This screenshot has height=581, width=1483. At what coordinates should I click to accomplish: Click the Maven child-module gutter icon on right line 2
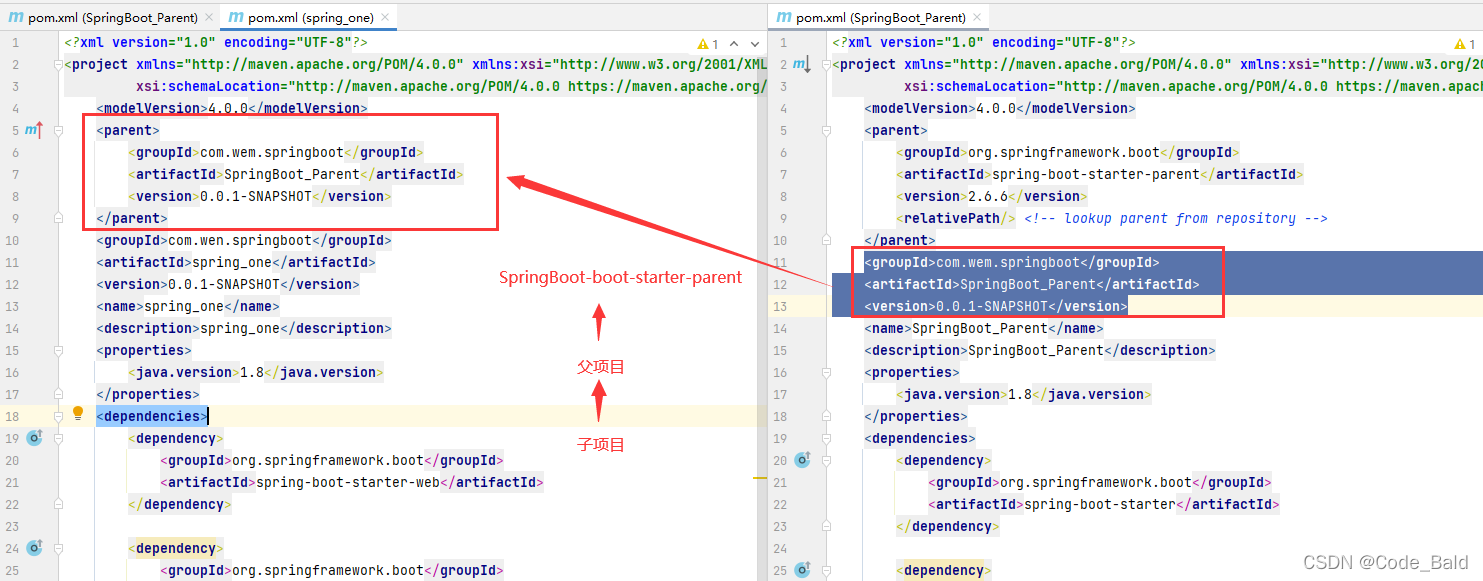pos(802,64)
